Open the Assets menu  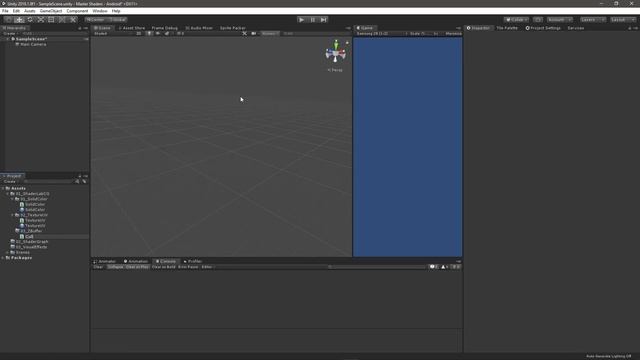[30, 11]
